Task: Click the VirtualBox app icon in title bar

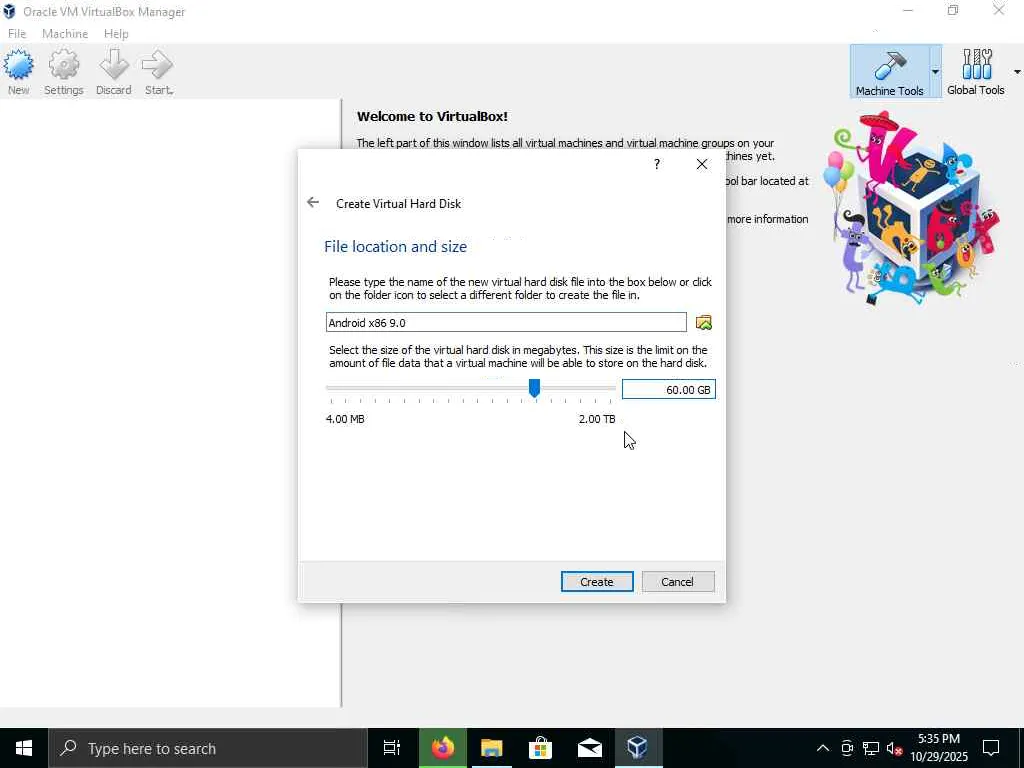Action: pos(9,11)
